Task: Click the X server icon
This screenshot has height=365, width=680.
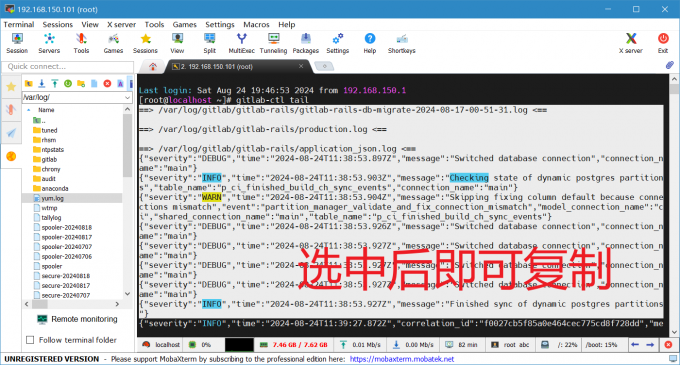Action: [x=631, y=43]
